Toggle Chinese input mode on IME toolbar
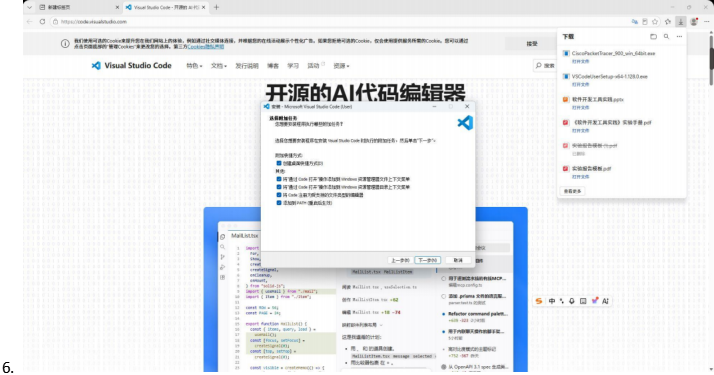Screen dimensions: 714x375 [551, 301]
